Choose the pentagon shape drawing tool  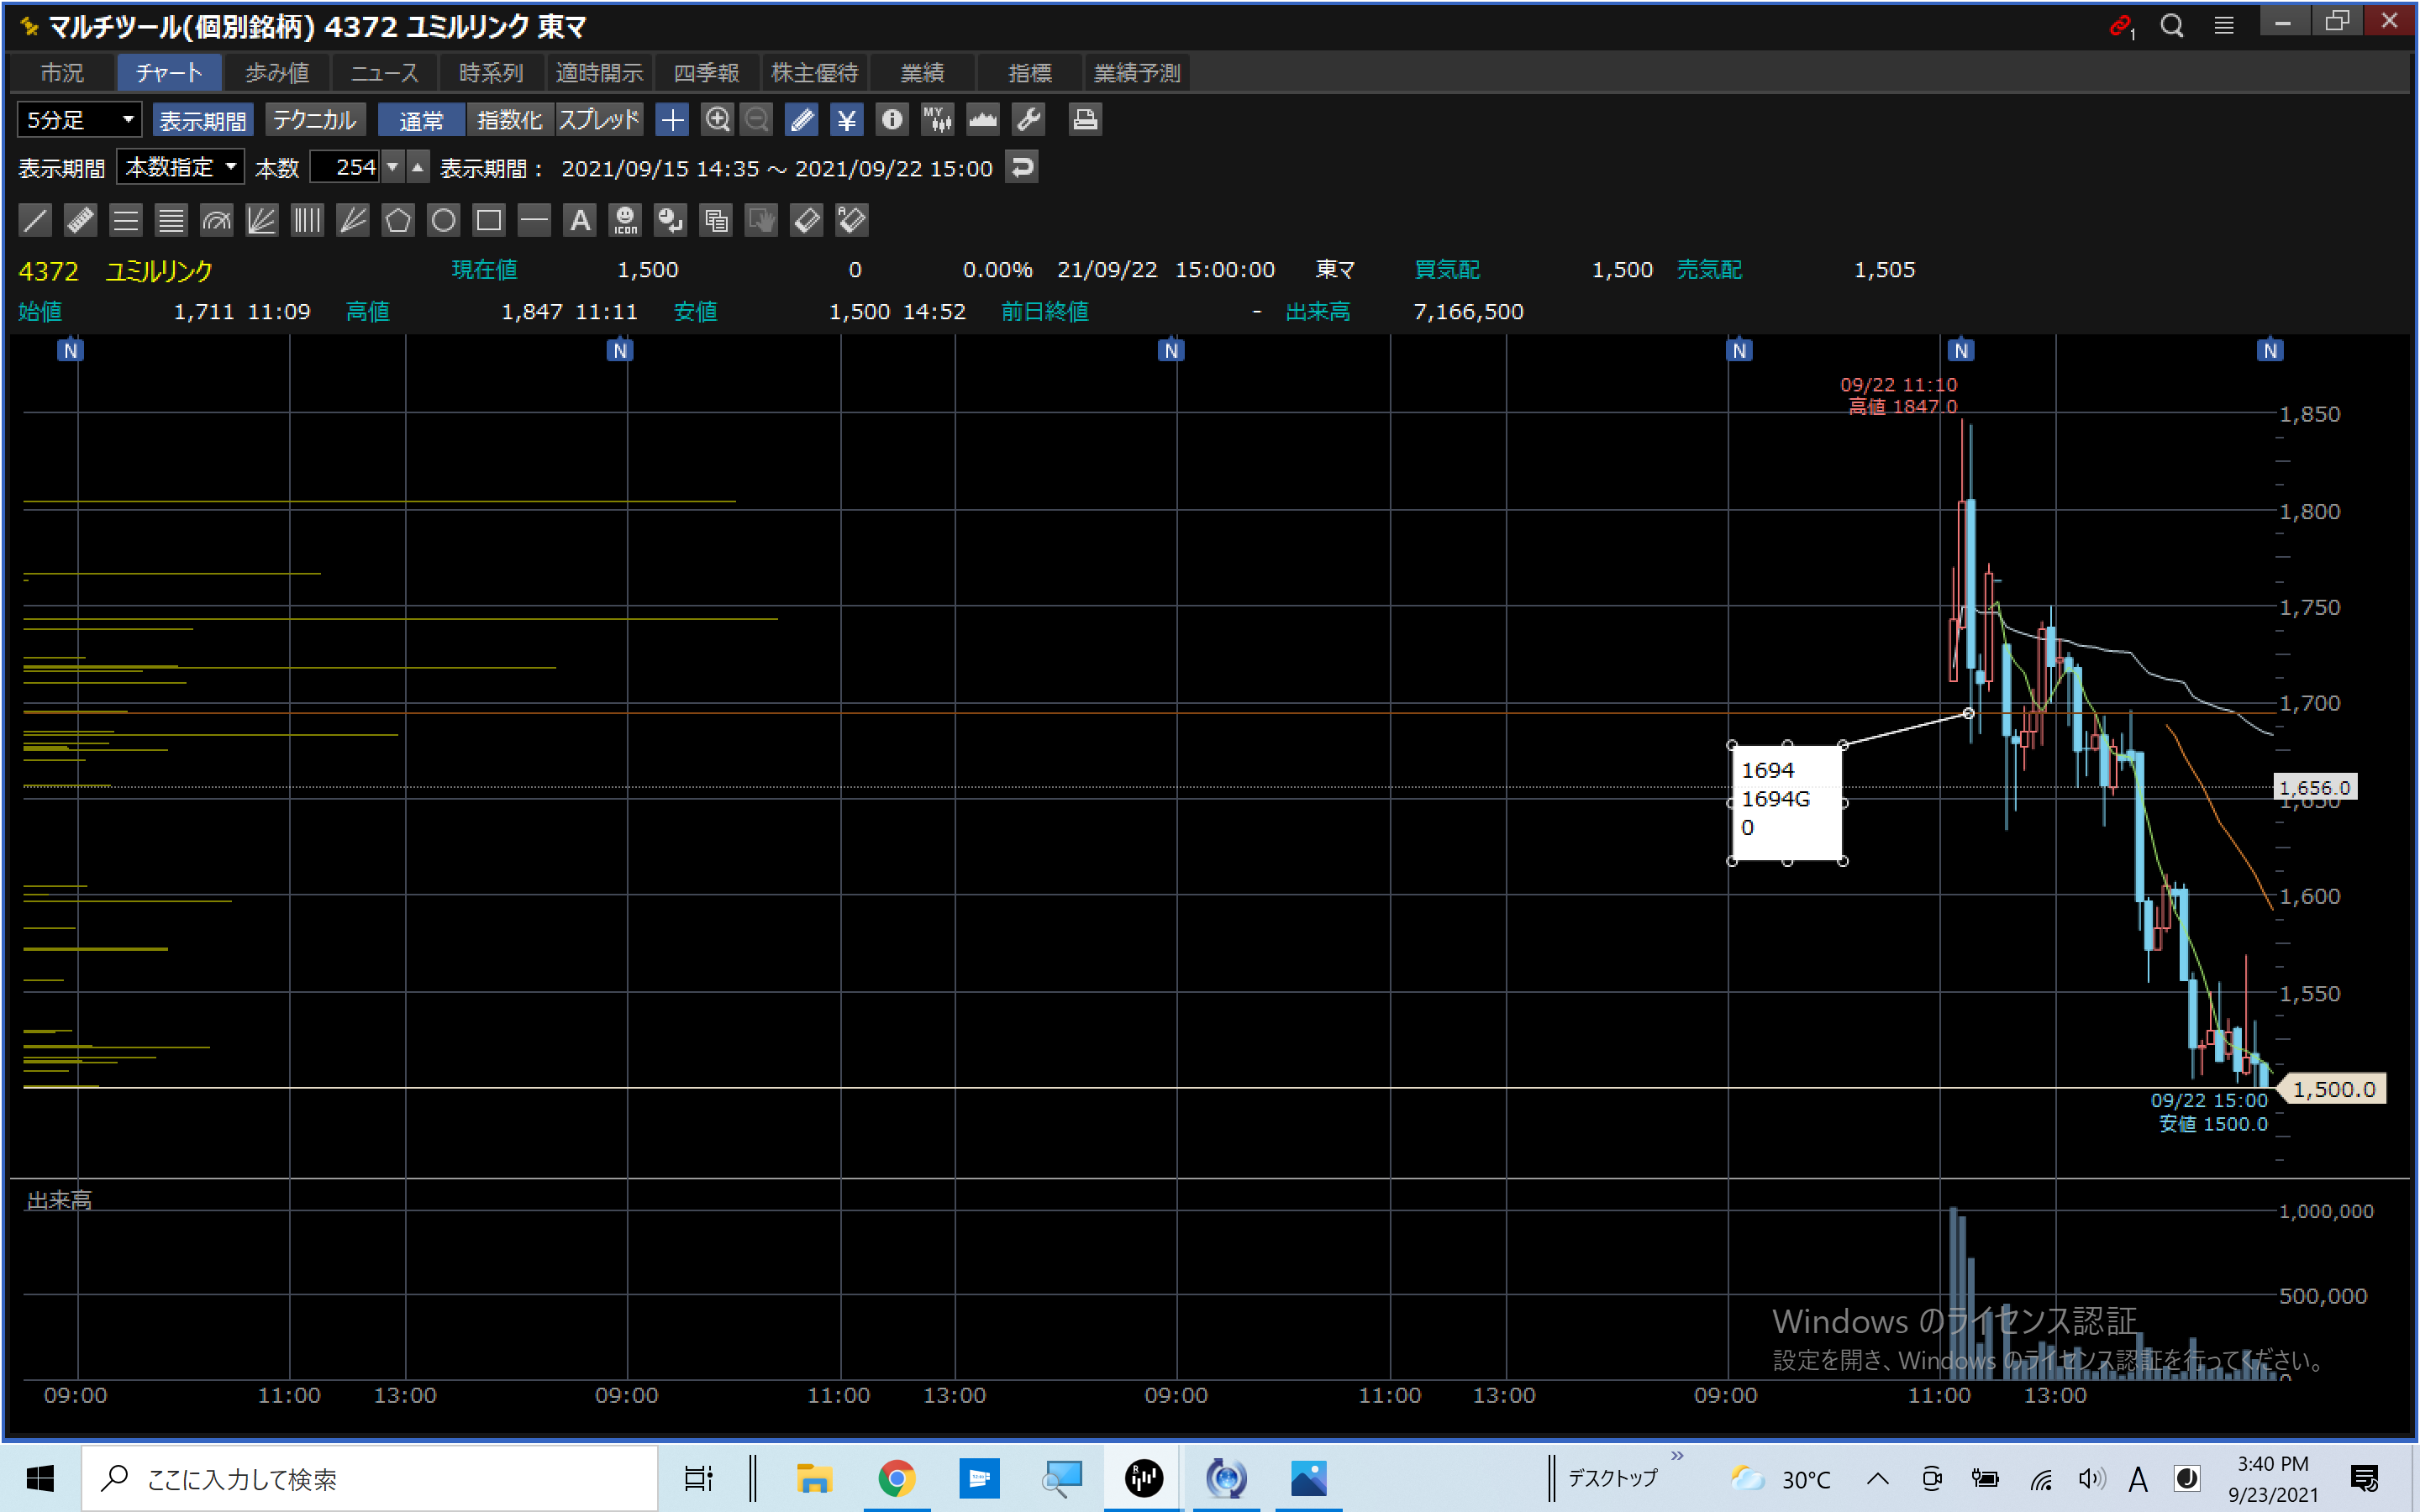[x=398, y=220]
